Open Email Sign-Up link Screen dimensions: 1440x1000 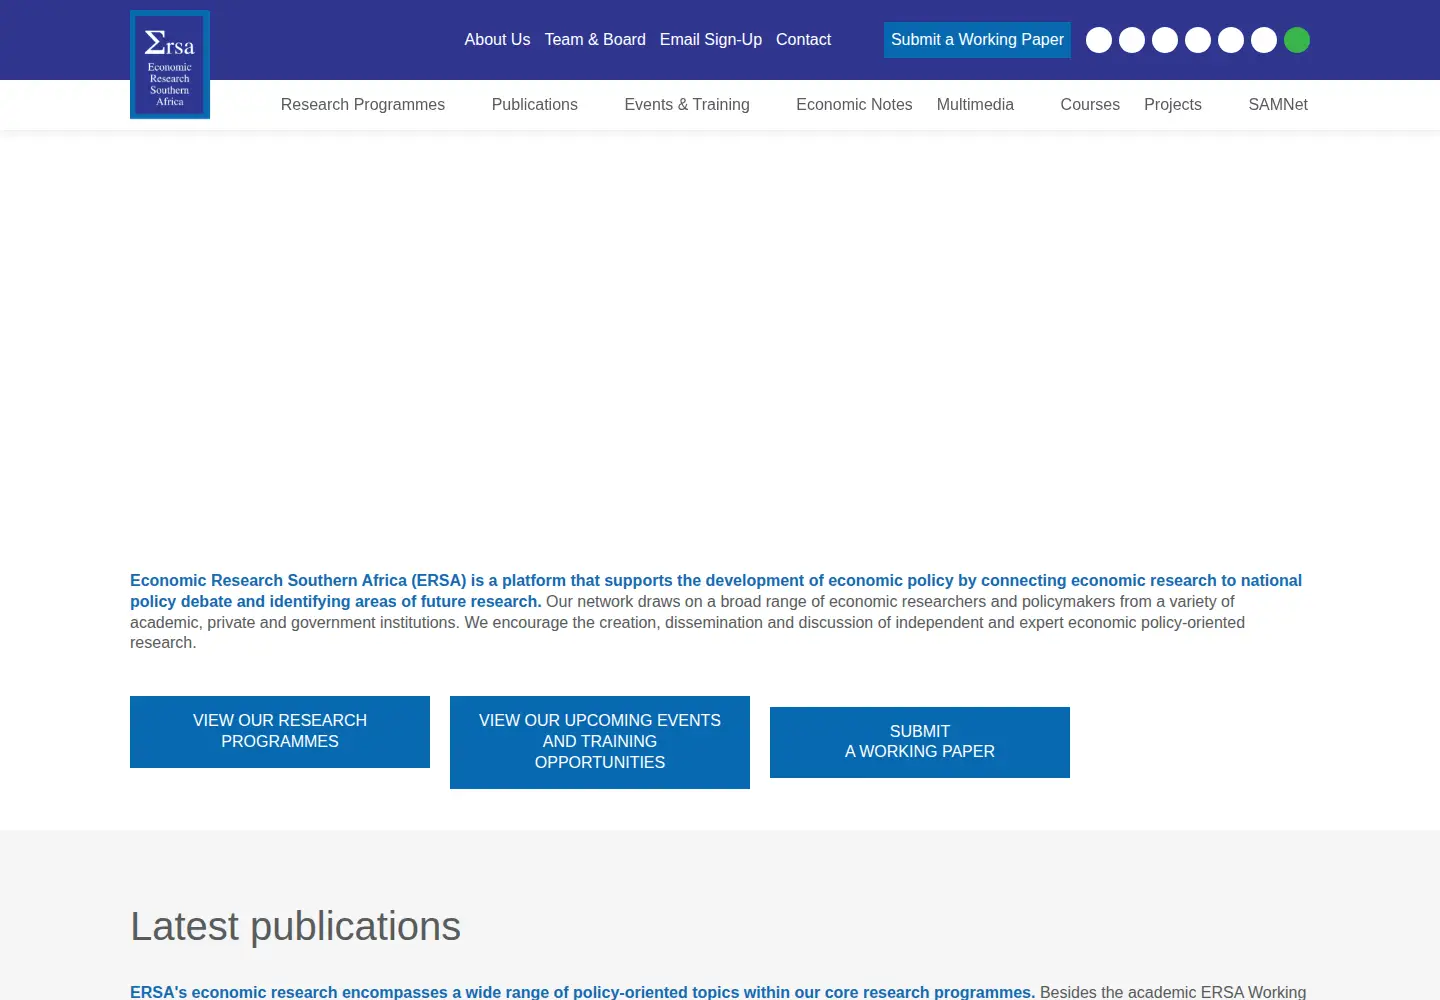pos(711,40)
